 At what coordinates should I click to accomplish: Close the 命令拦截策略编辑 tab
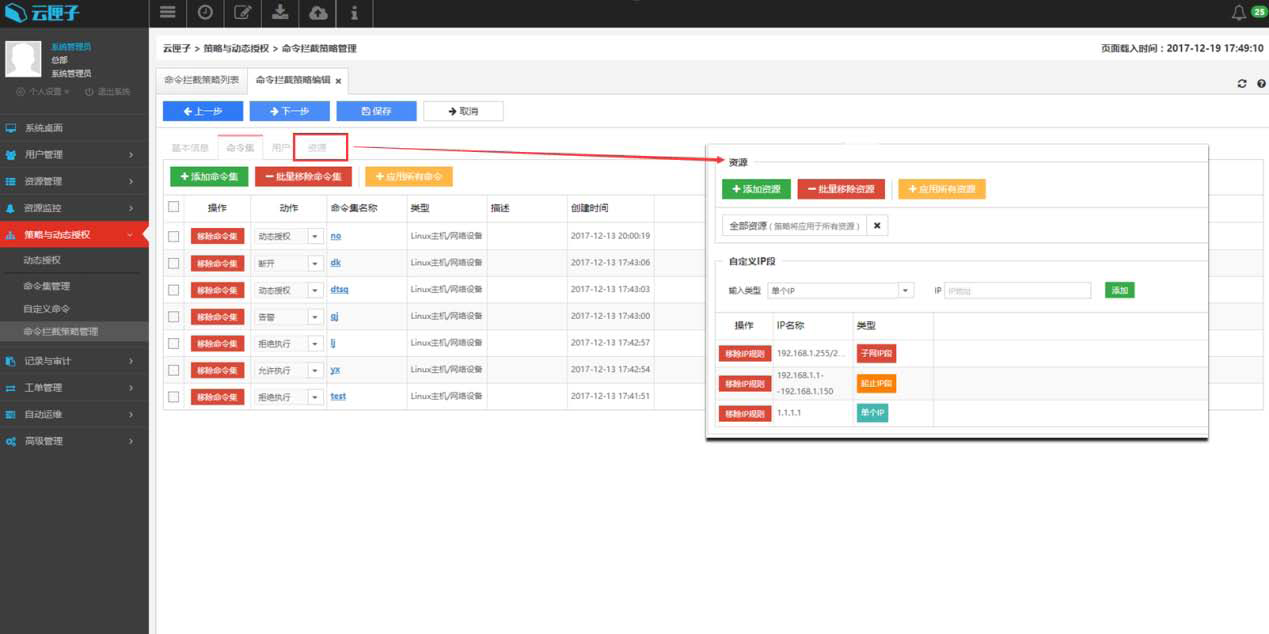(338, 81)
